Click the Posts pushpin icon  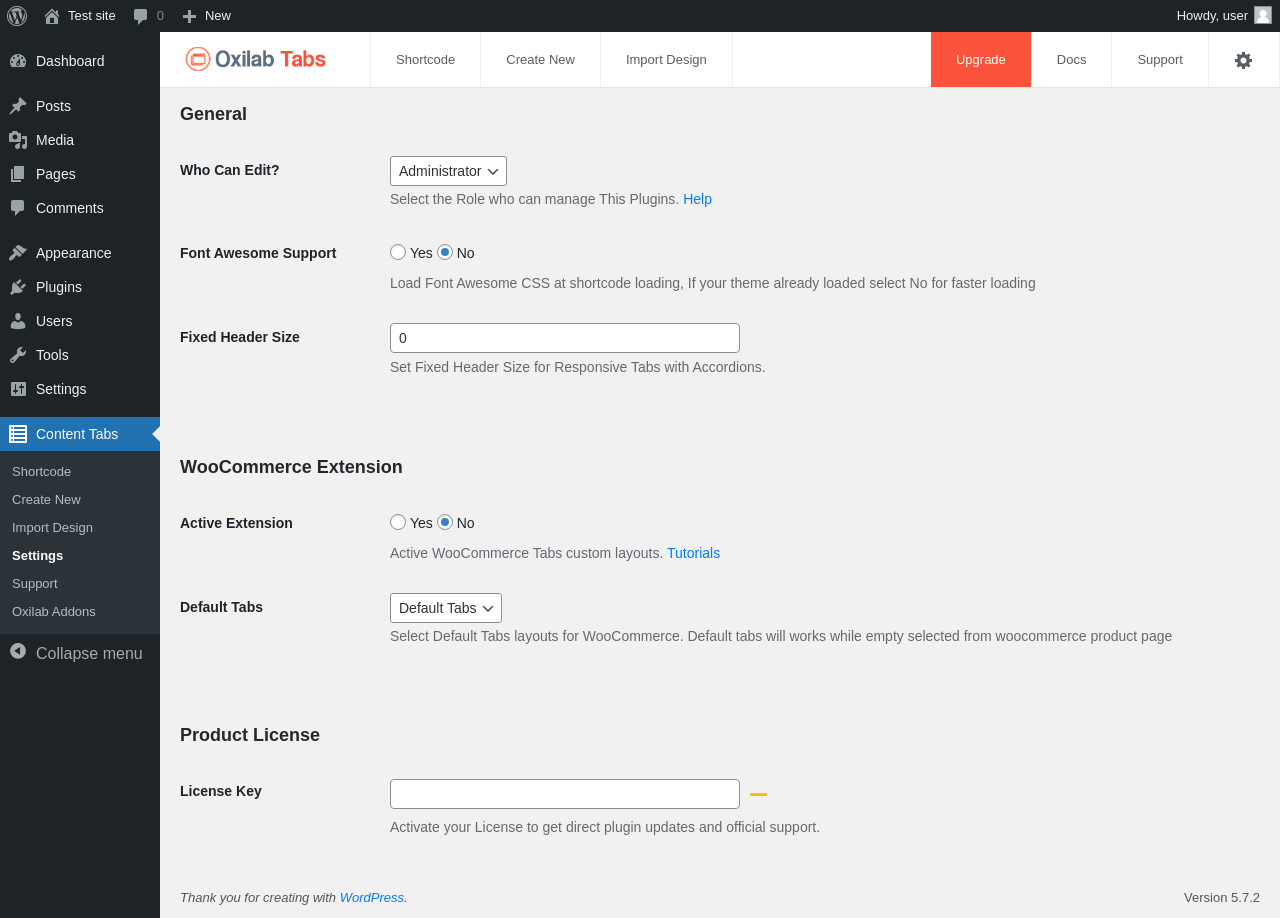click(x=18, y=106)
